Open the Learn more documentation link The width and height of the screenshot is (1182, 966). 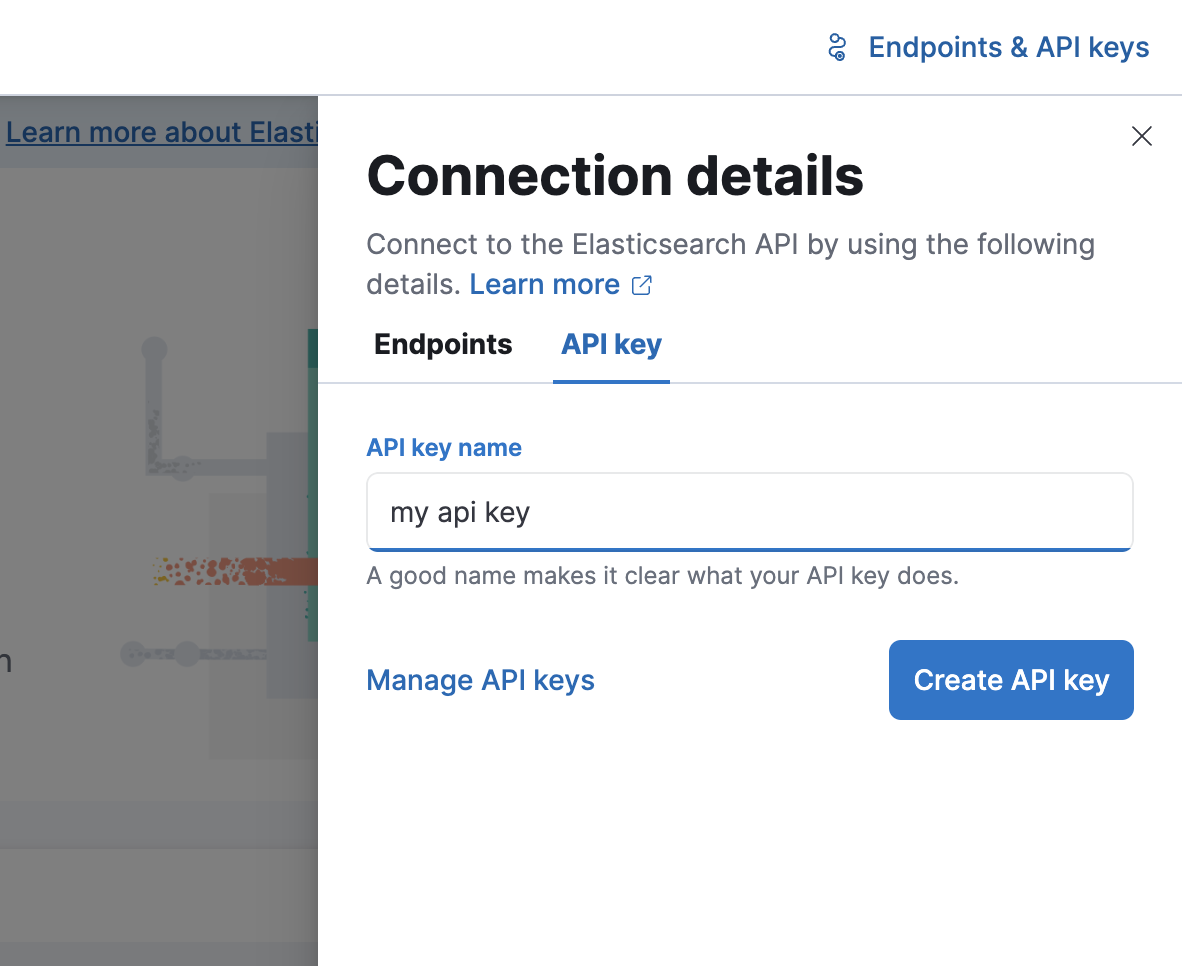click(544, 285)
